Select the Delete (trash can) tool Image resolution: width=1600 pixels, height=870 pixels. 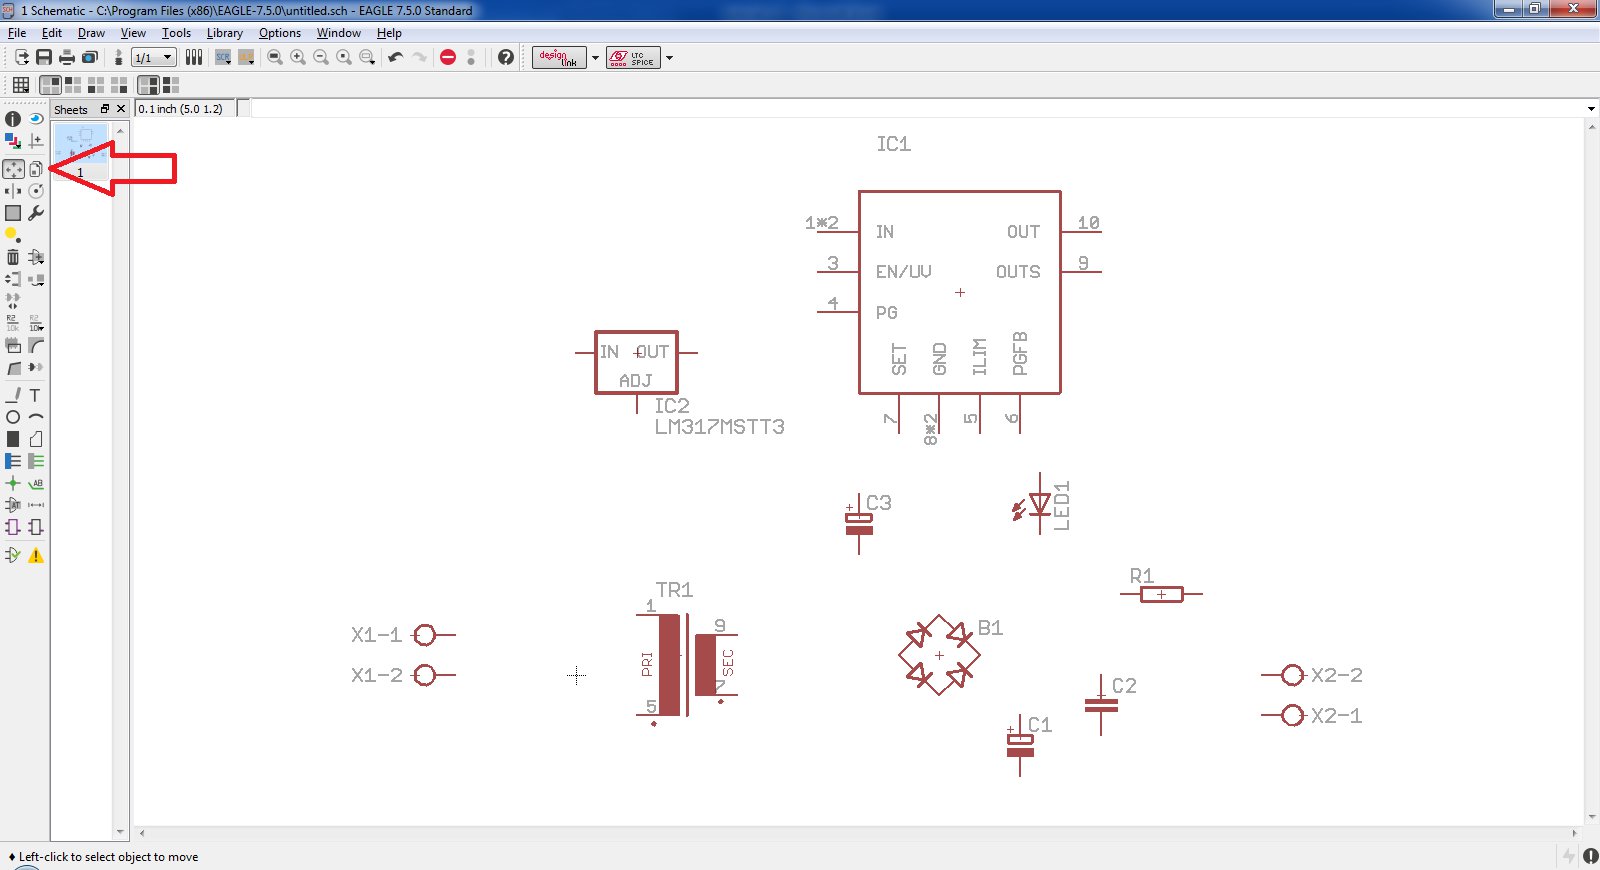point(13,257)
